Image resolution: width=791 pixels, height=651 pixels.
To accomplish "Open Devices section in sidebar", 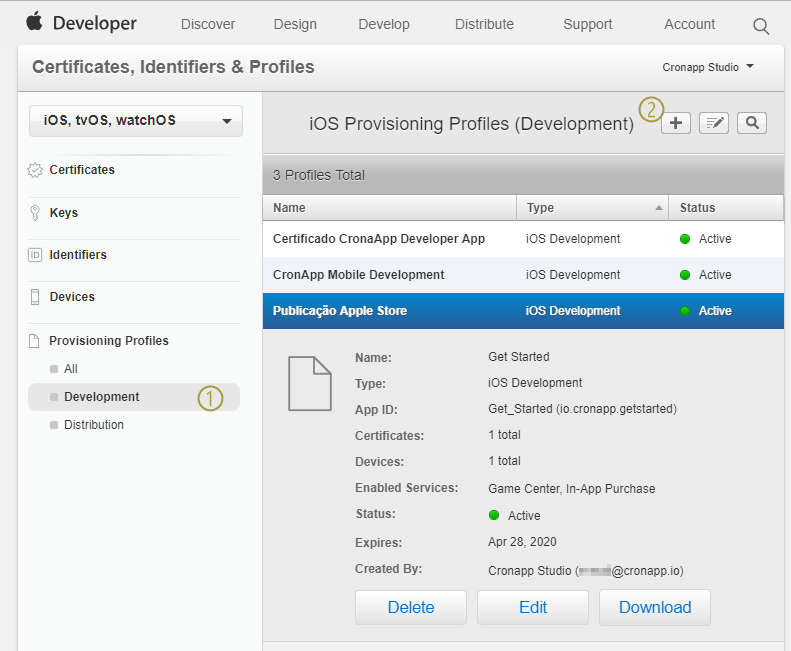I will click(72, 297).
